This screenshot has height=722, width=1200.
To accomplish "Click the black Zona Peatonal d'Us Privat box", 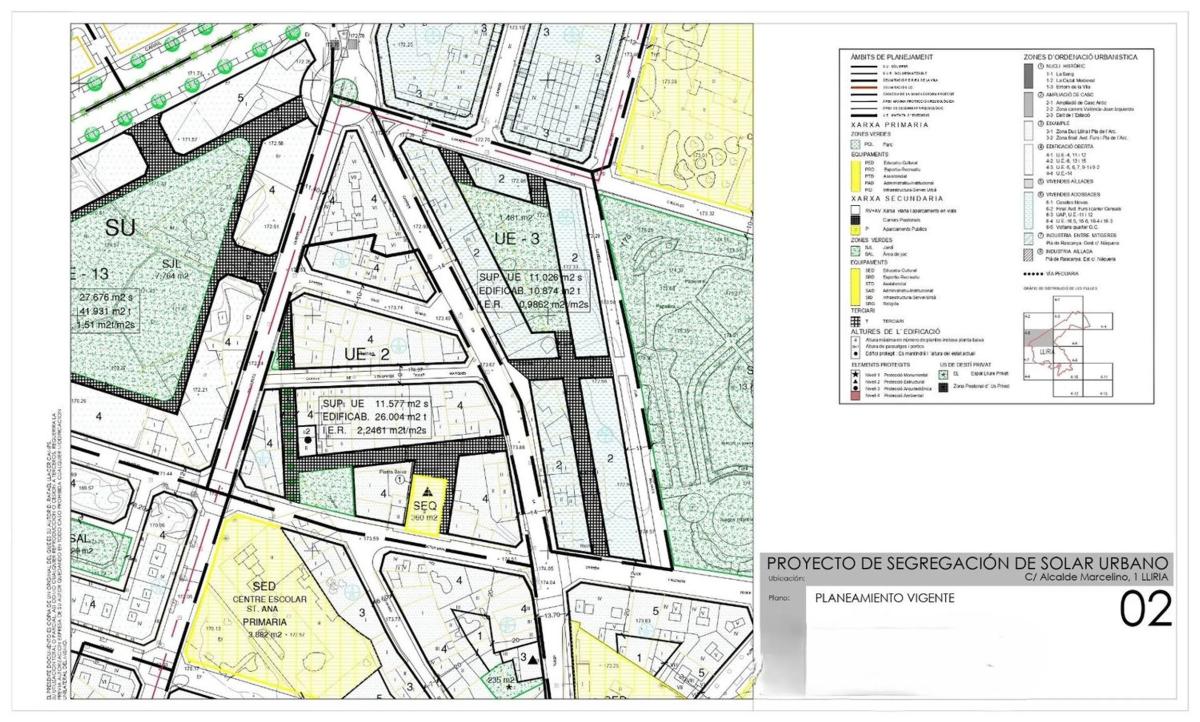I will (x=943, y=385).
